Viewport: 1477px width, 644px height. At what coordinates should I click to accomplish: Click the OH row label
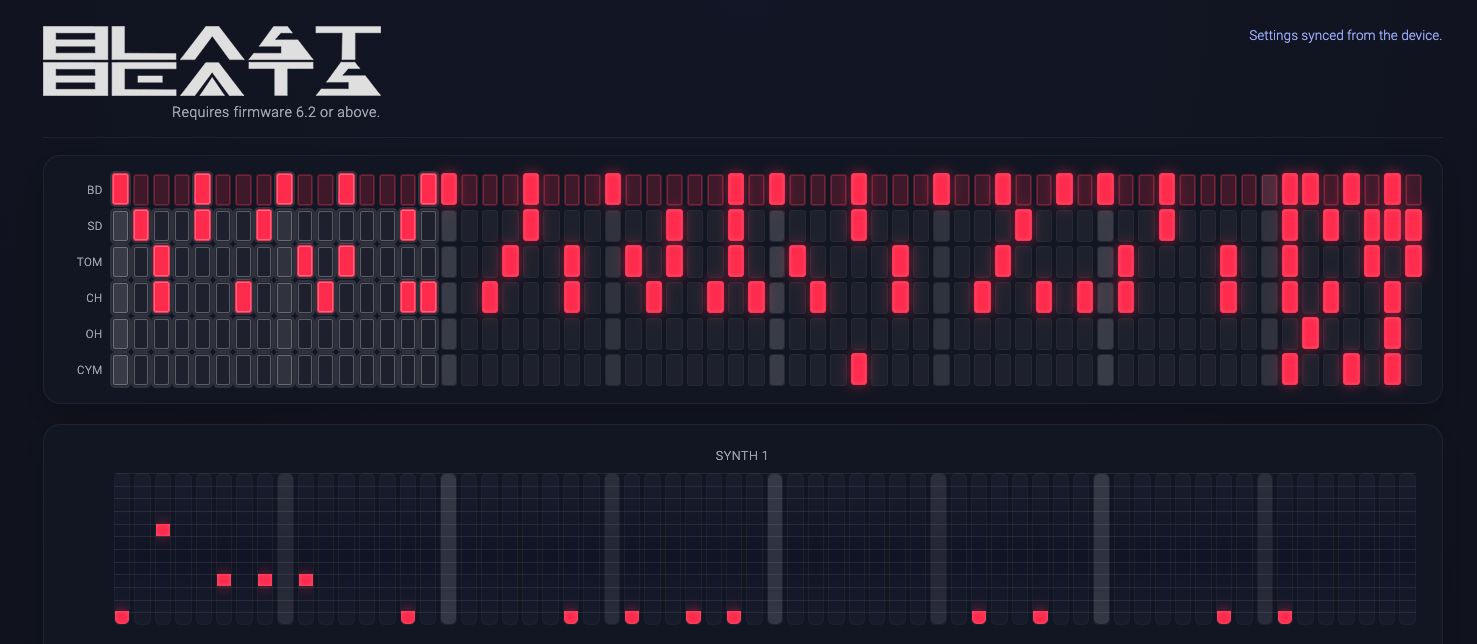(x=94, y=334)
